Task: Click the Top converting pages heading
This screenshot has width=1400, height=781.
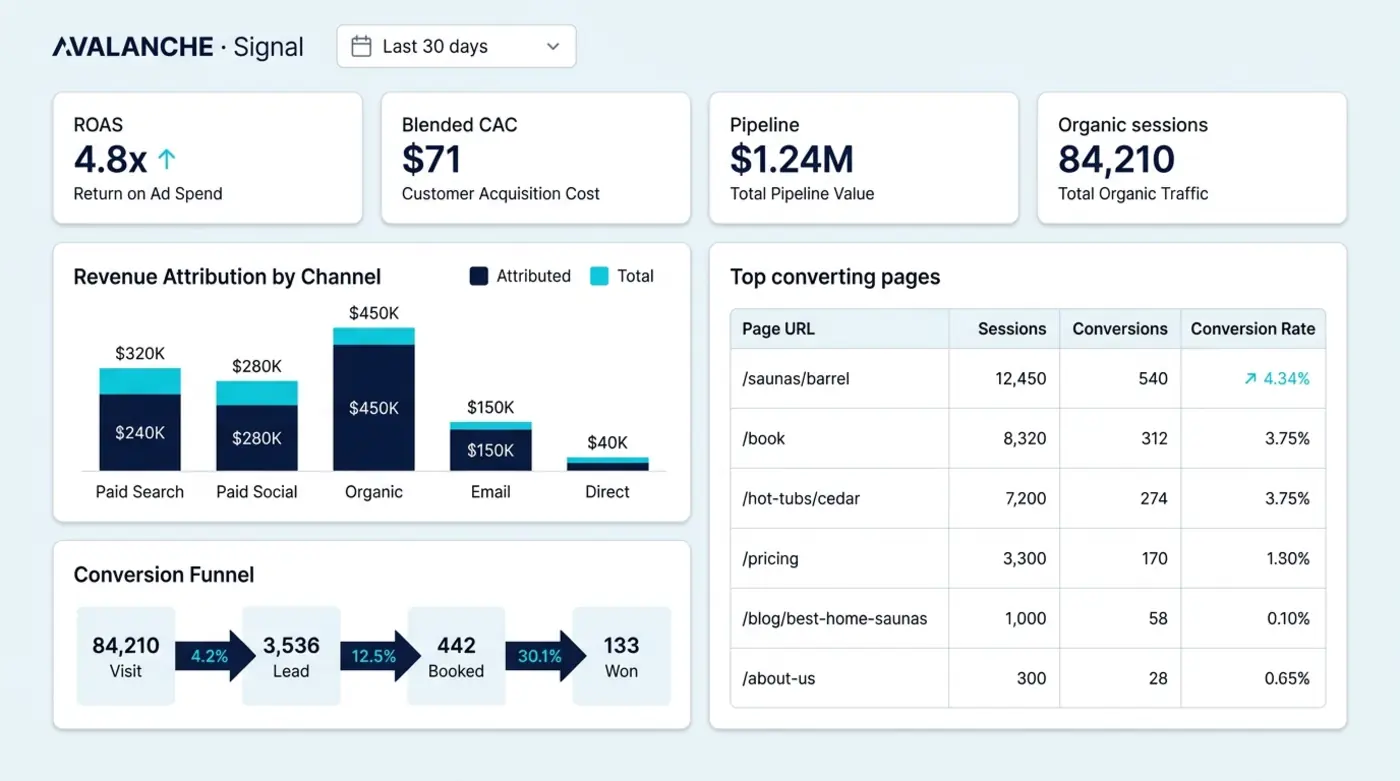Action: click(835, 277)
